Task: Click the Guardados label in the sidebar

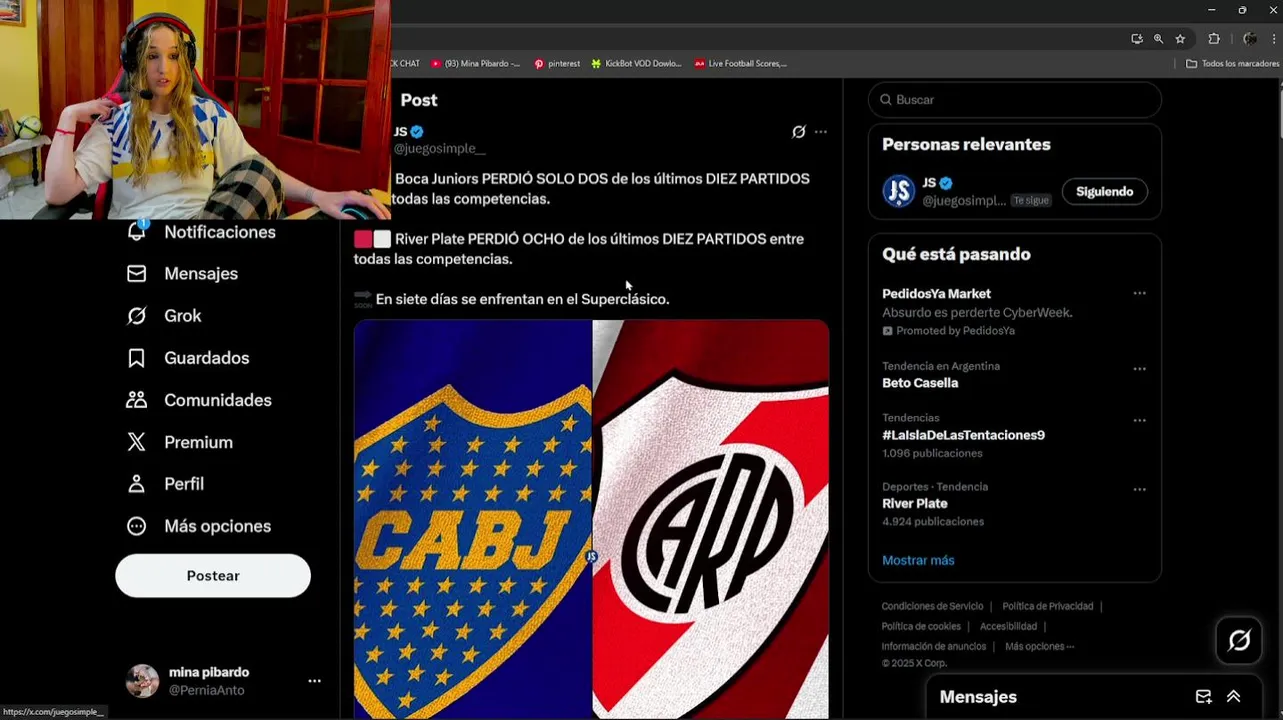Action: pos(207,358)
